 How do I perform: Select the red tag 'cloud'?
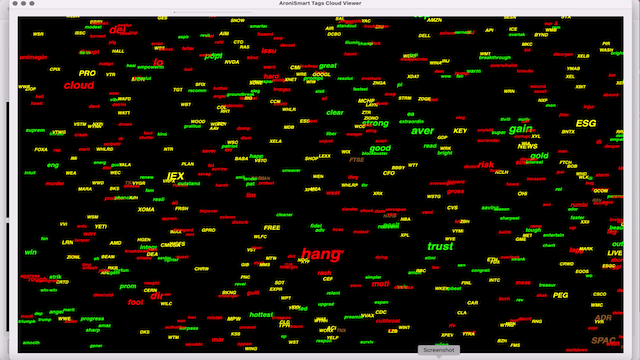[79, 85]
